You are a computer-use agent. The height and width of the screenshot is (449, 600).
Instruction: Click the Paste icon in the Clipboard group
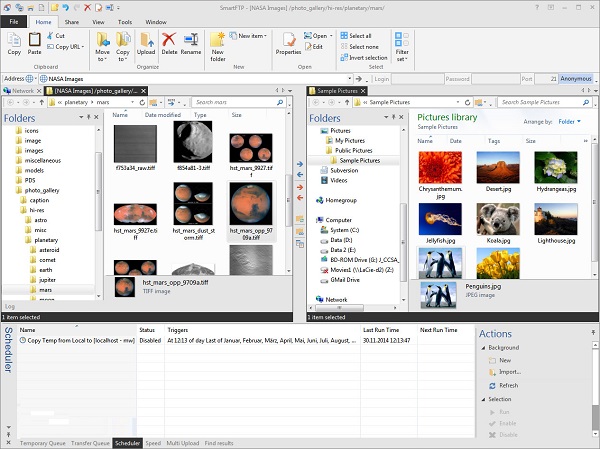point(35,41)
